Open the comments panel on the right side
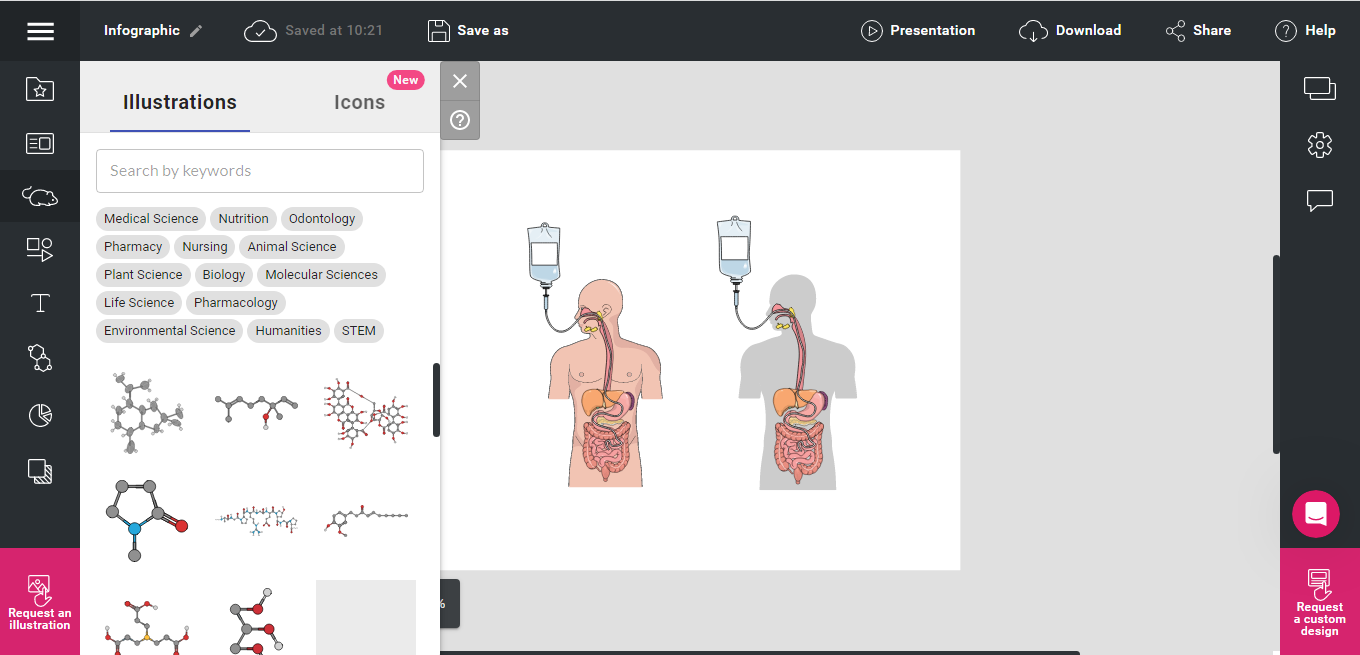This screenshot has width=1360, height=655. pyautogui.click(x=1319, y=200)
